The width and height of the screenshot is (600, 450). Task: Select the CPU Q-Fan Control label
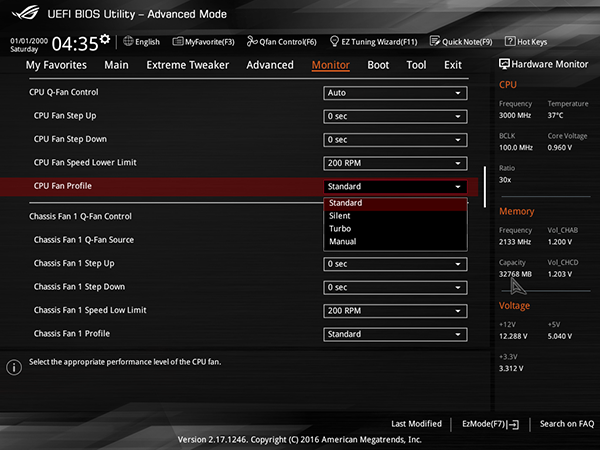tap(64, 92)
